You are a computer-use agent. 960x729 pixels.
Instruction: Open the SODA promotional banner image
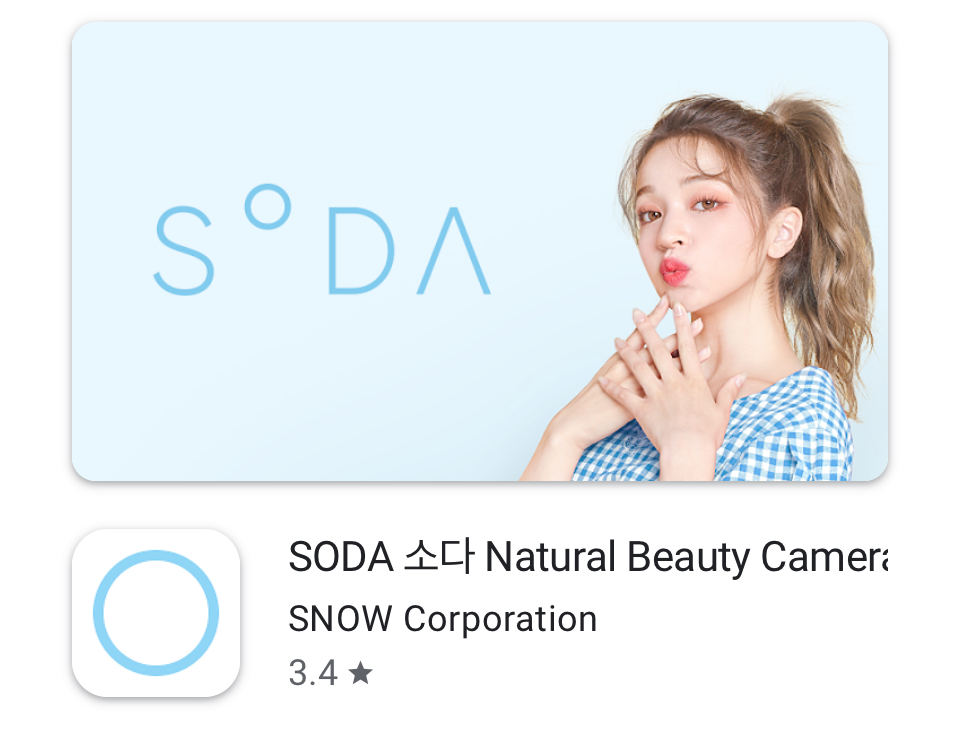(x=480, y=251)
